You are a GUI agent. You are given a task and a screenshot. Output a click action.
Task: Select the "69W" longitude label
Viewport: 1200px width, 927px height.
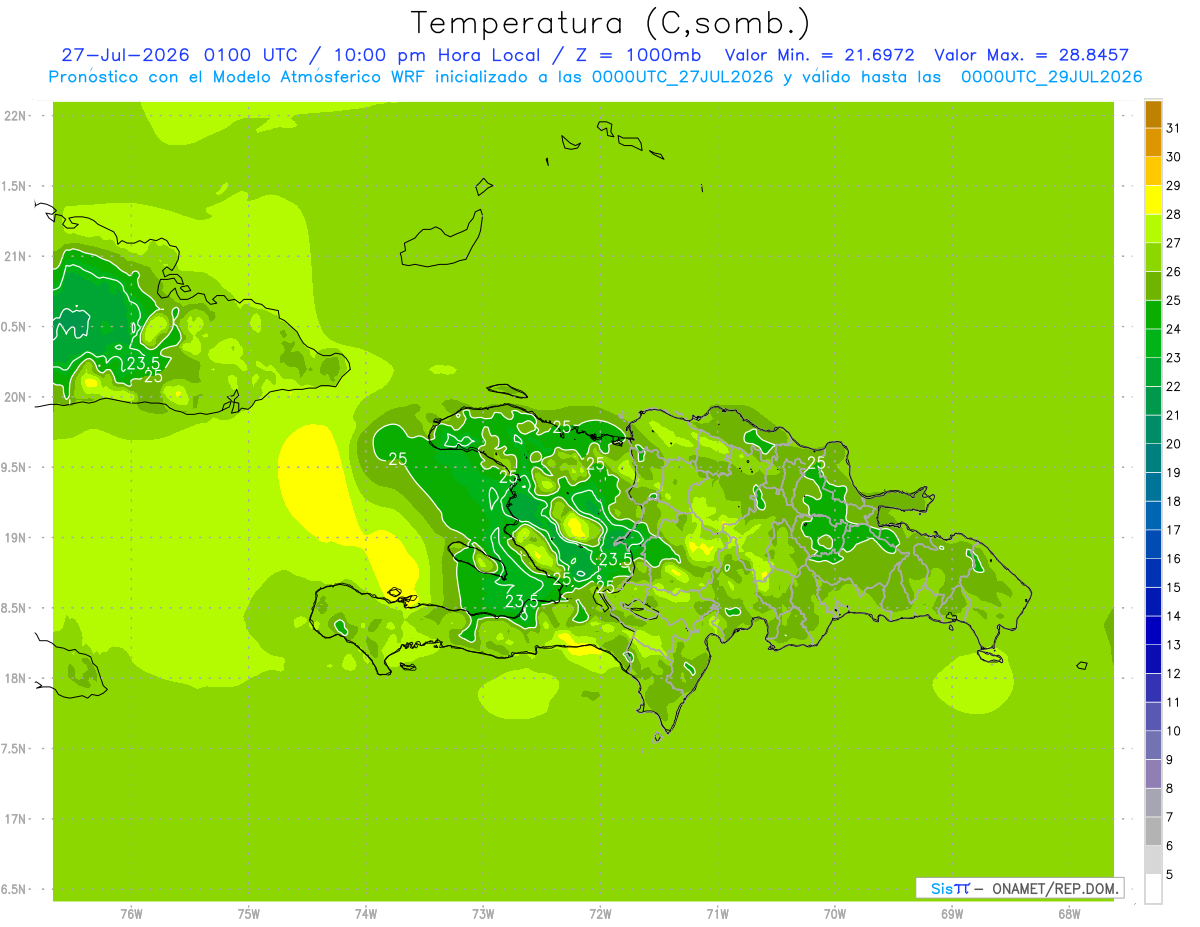(x=952, y=913)
